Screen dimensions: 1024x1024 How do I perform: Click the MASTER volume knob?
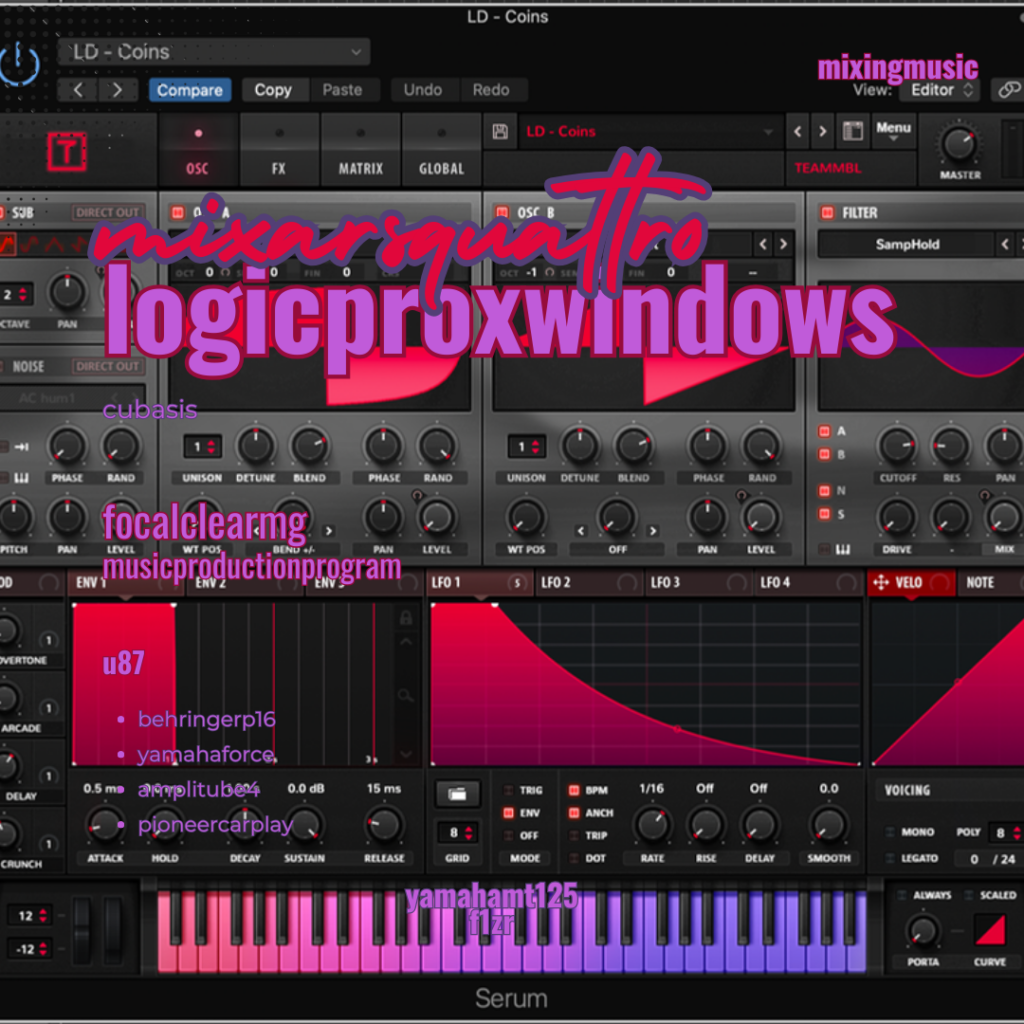tap(959, 144)
